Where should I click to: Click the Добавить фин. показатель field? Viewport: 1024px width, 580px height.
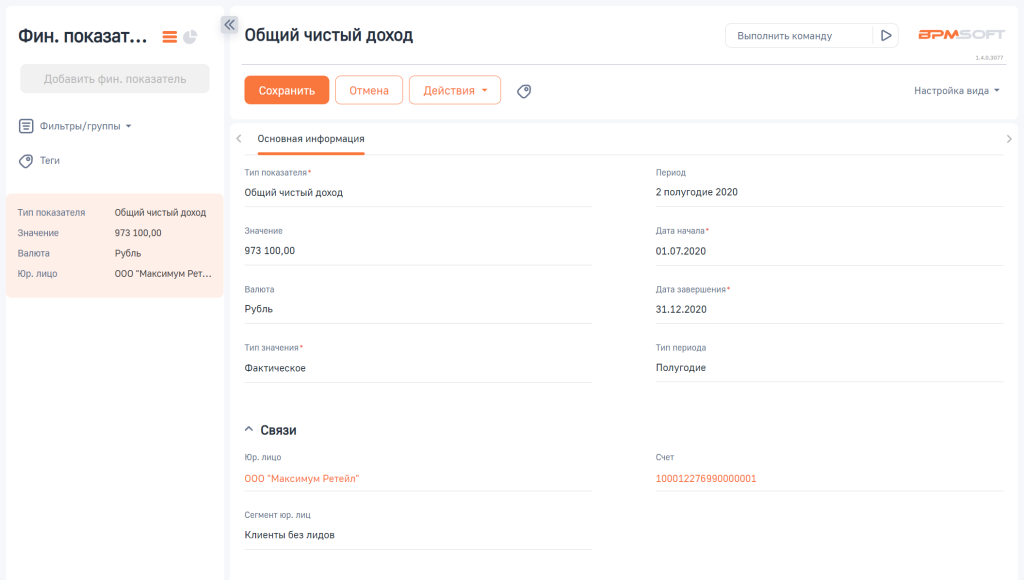coord(114,78)
